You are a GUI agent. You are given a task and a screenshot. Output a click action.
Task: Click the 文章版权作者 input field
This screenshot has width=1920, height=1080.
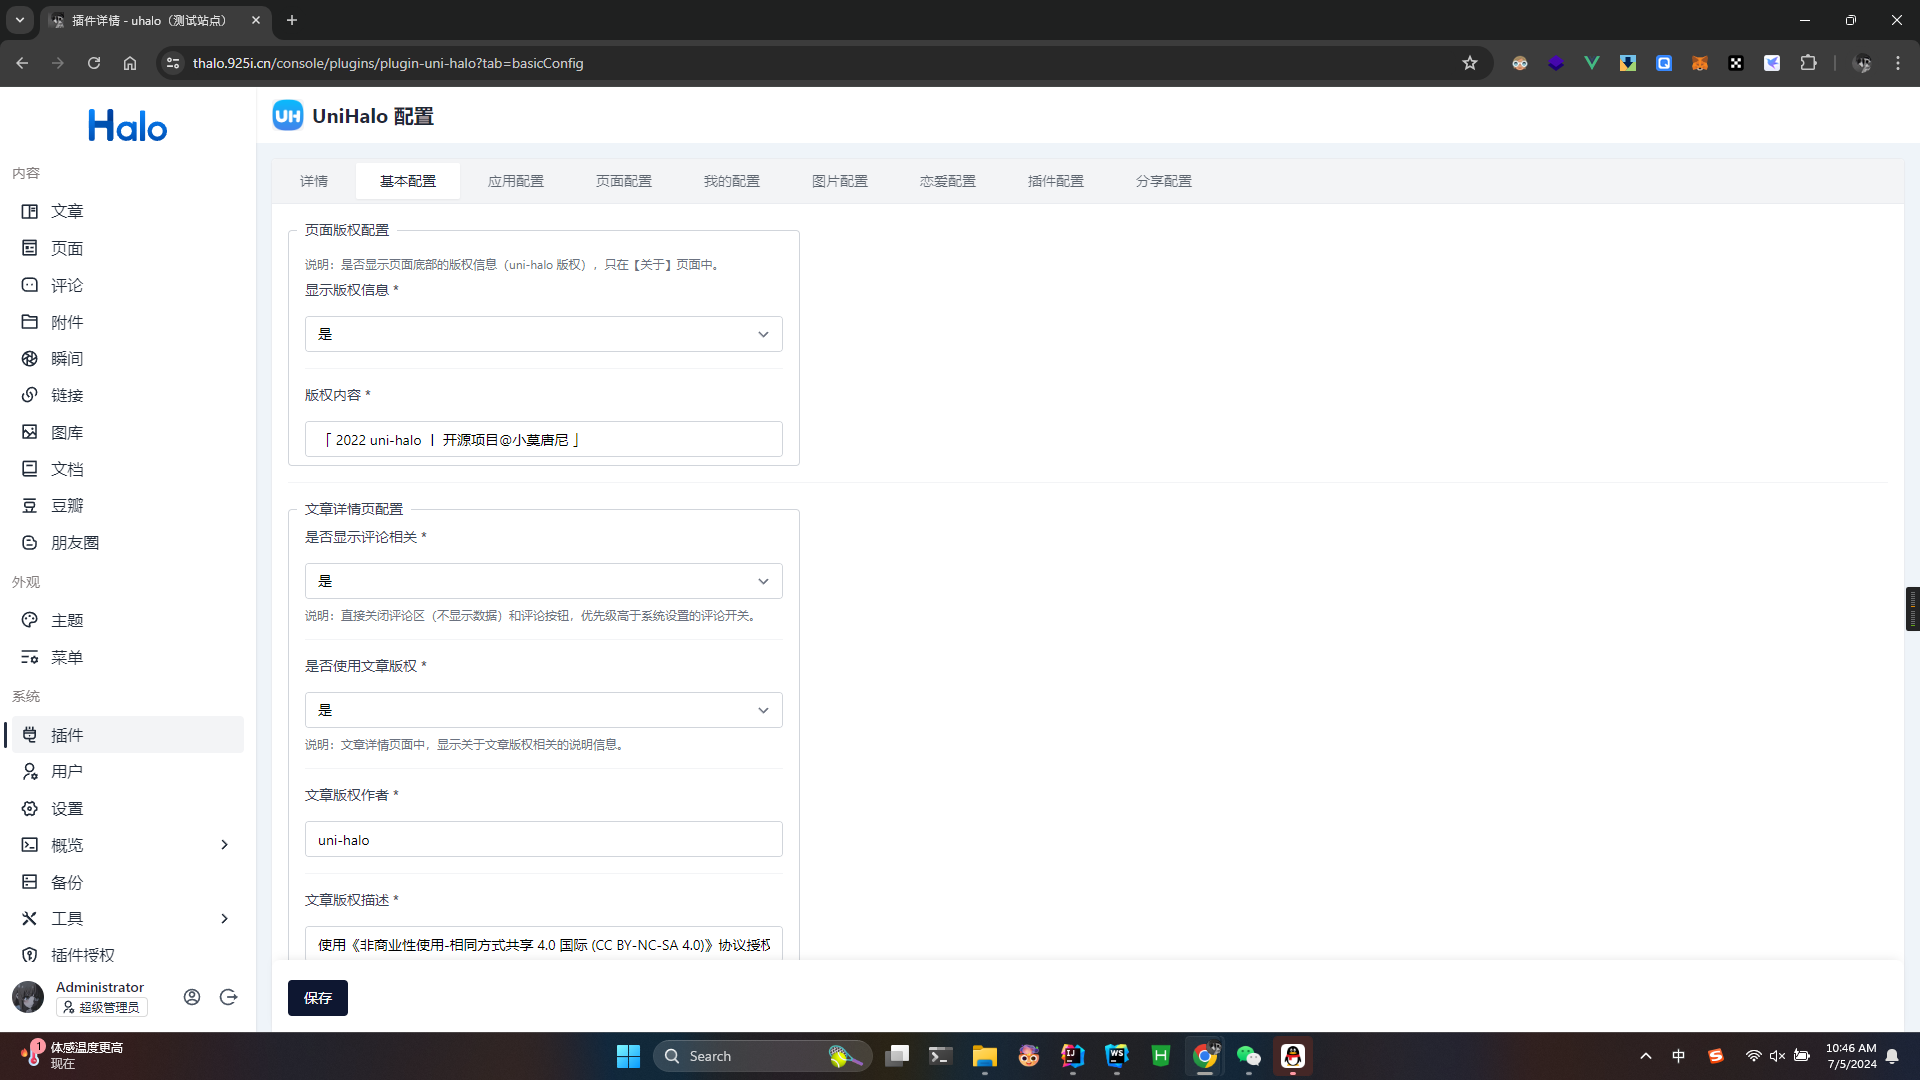coord(543,839)
